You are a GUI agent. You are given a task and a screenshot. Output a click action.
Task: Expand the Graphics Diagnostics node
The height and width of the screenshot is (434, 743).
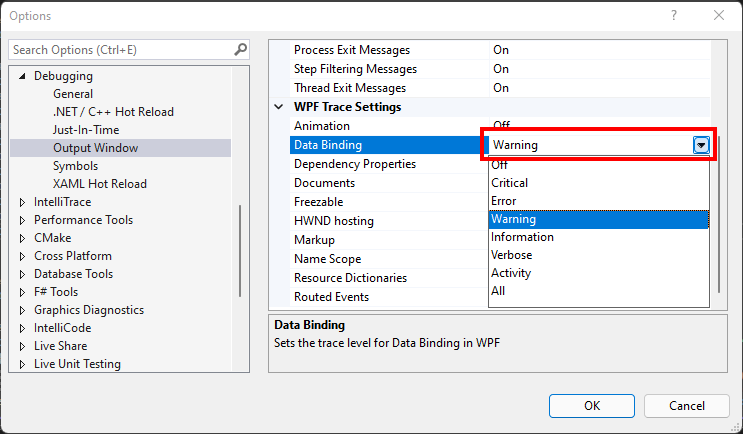[x=22, y=310]
